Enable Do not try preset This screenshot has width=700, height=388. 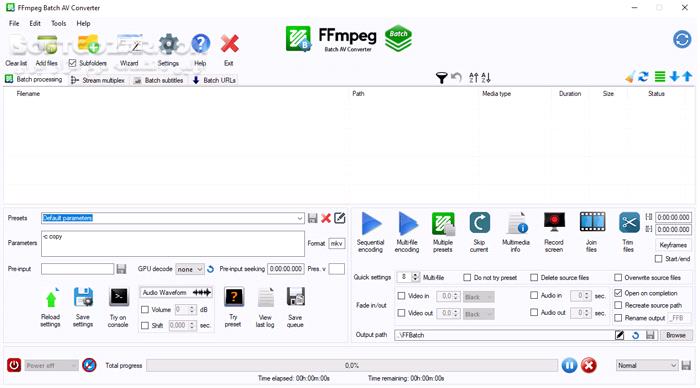coord(467,278)
